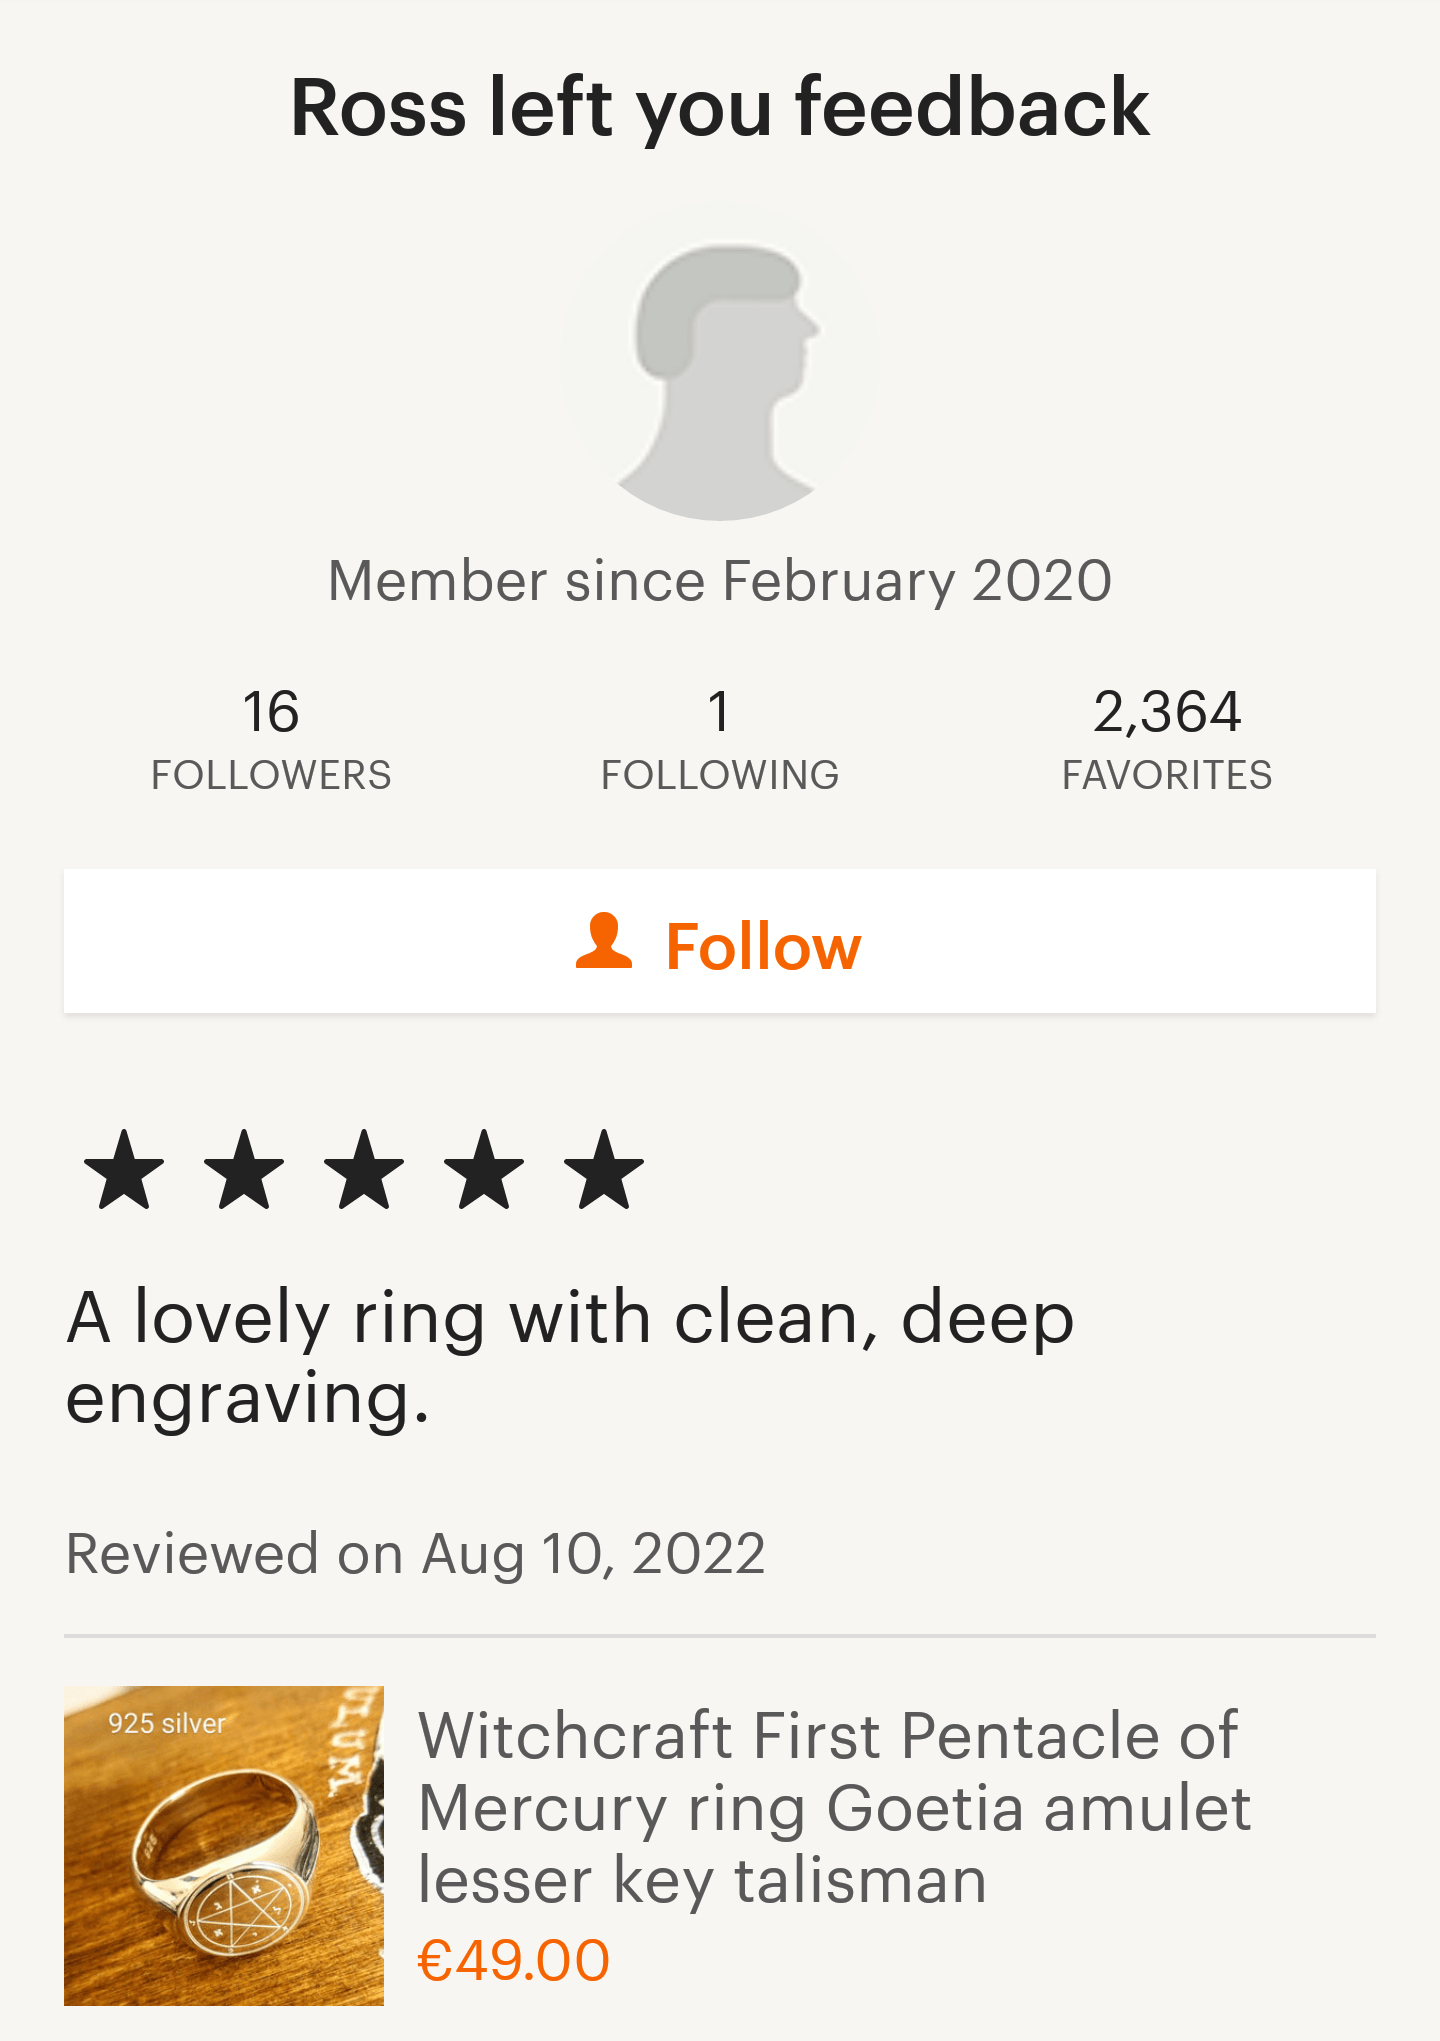Click the fourth rating star
The height and width of the screenshot is (2041, 1440).
click(x=484, y=1170)
